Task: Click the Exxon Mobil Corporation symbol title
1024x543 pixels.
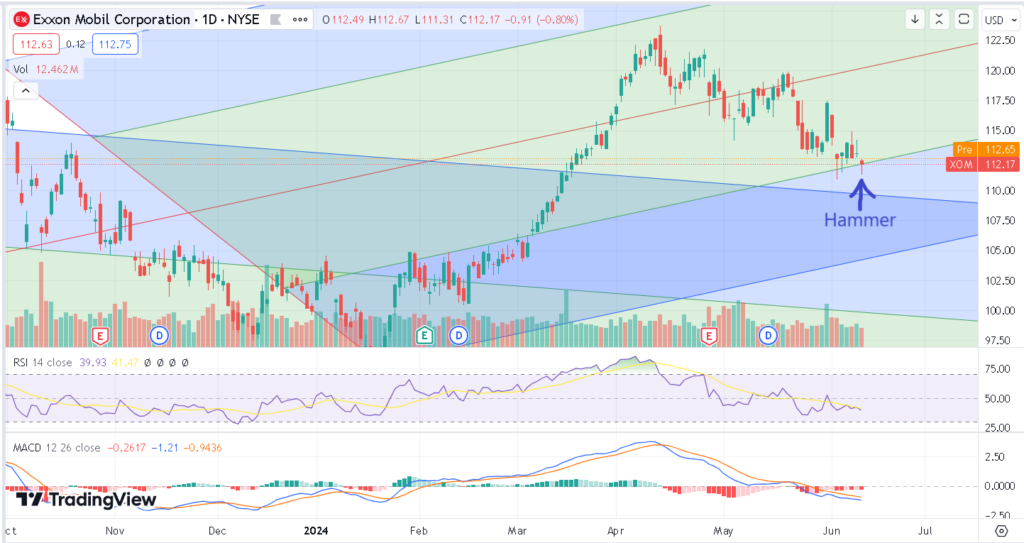Action: pos(112,20)
